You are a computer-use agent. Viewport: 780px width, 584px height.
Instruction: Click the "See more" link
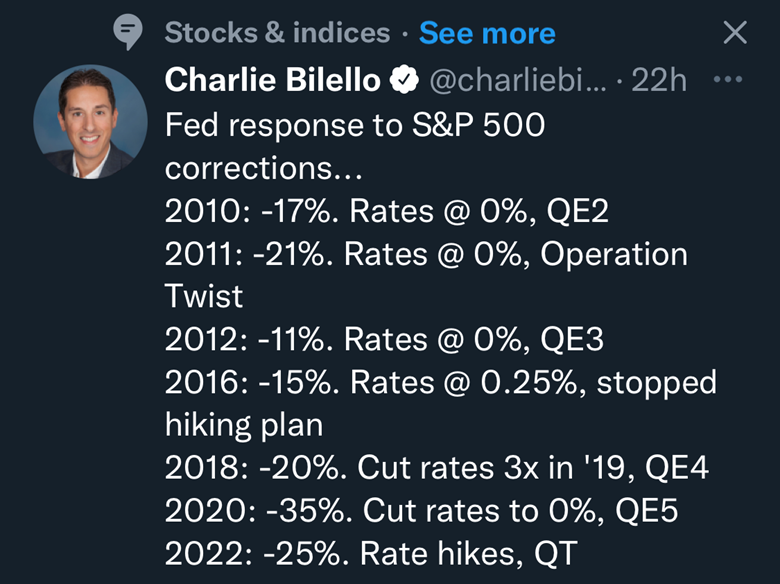pyautogui.click(x=487, y=33)
